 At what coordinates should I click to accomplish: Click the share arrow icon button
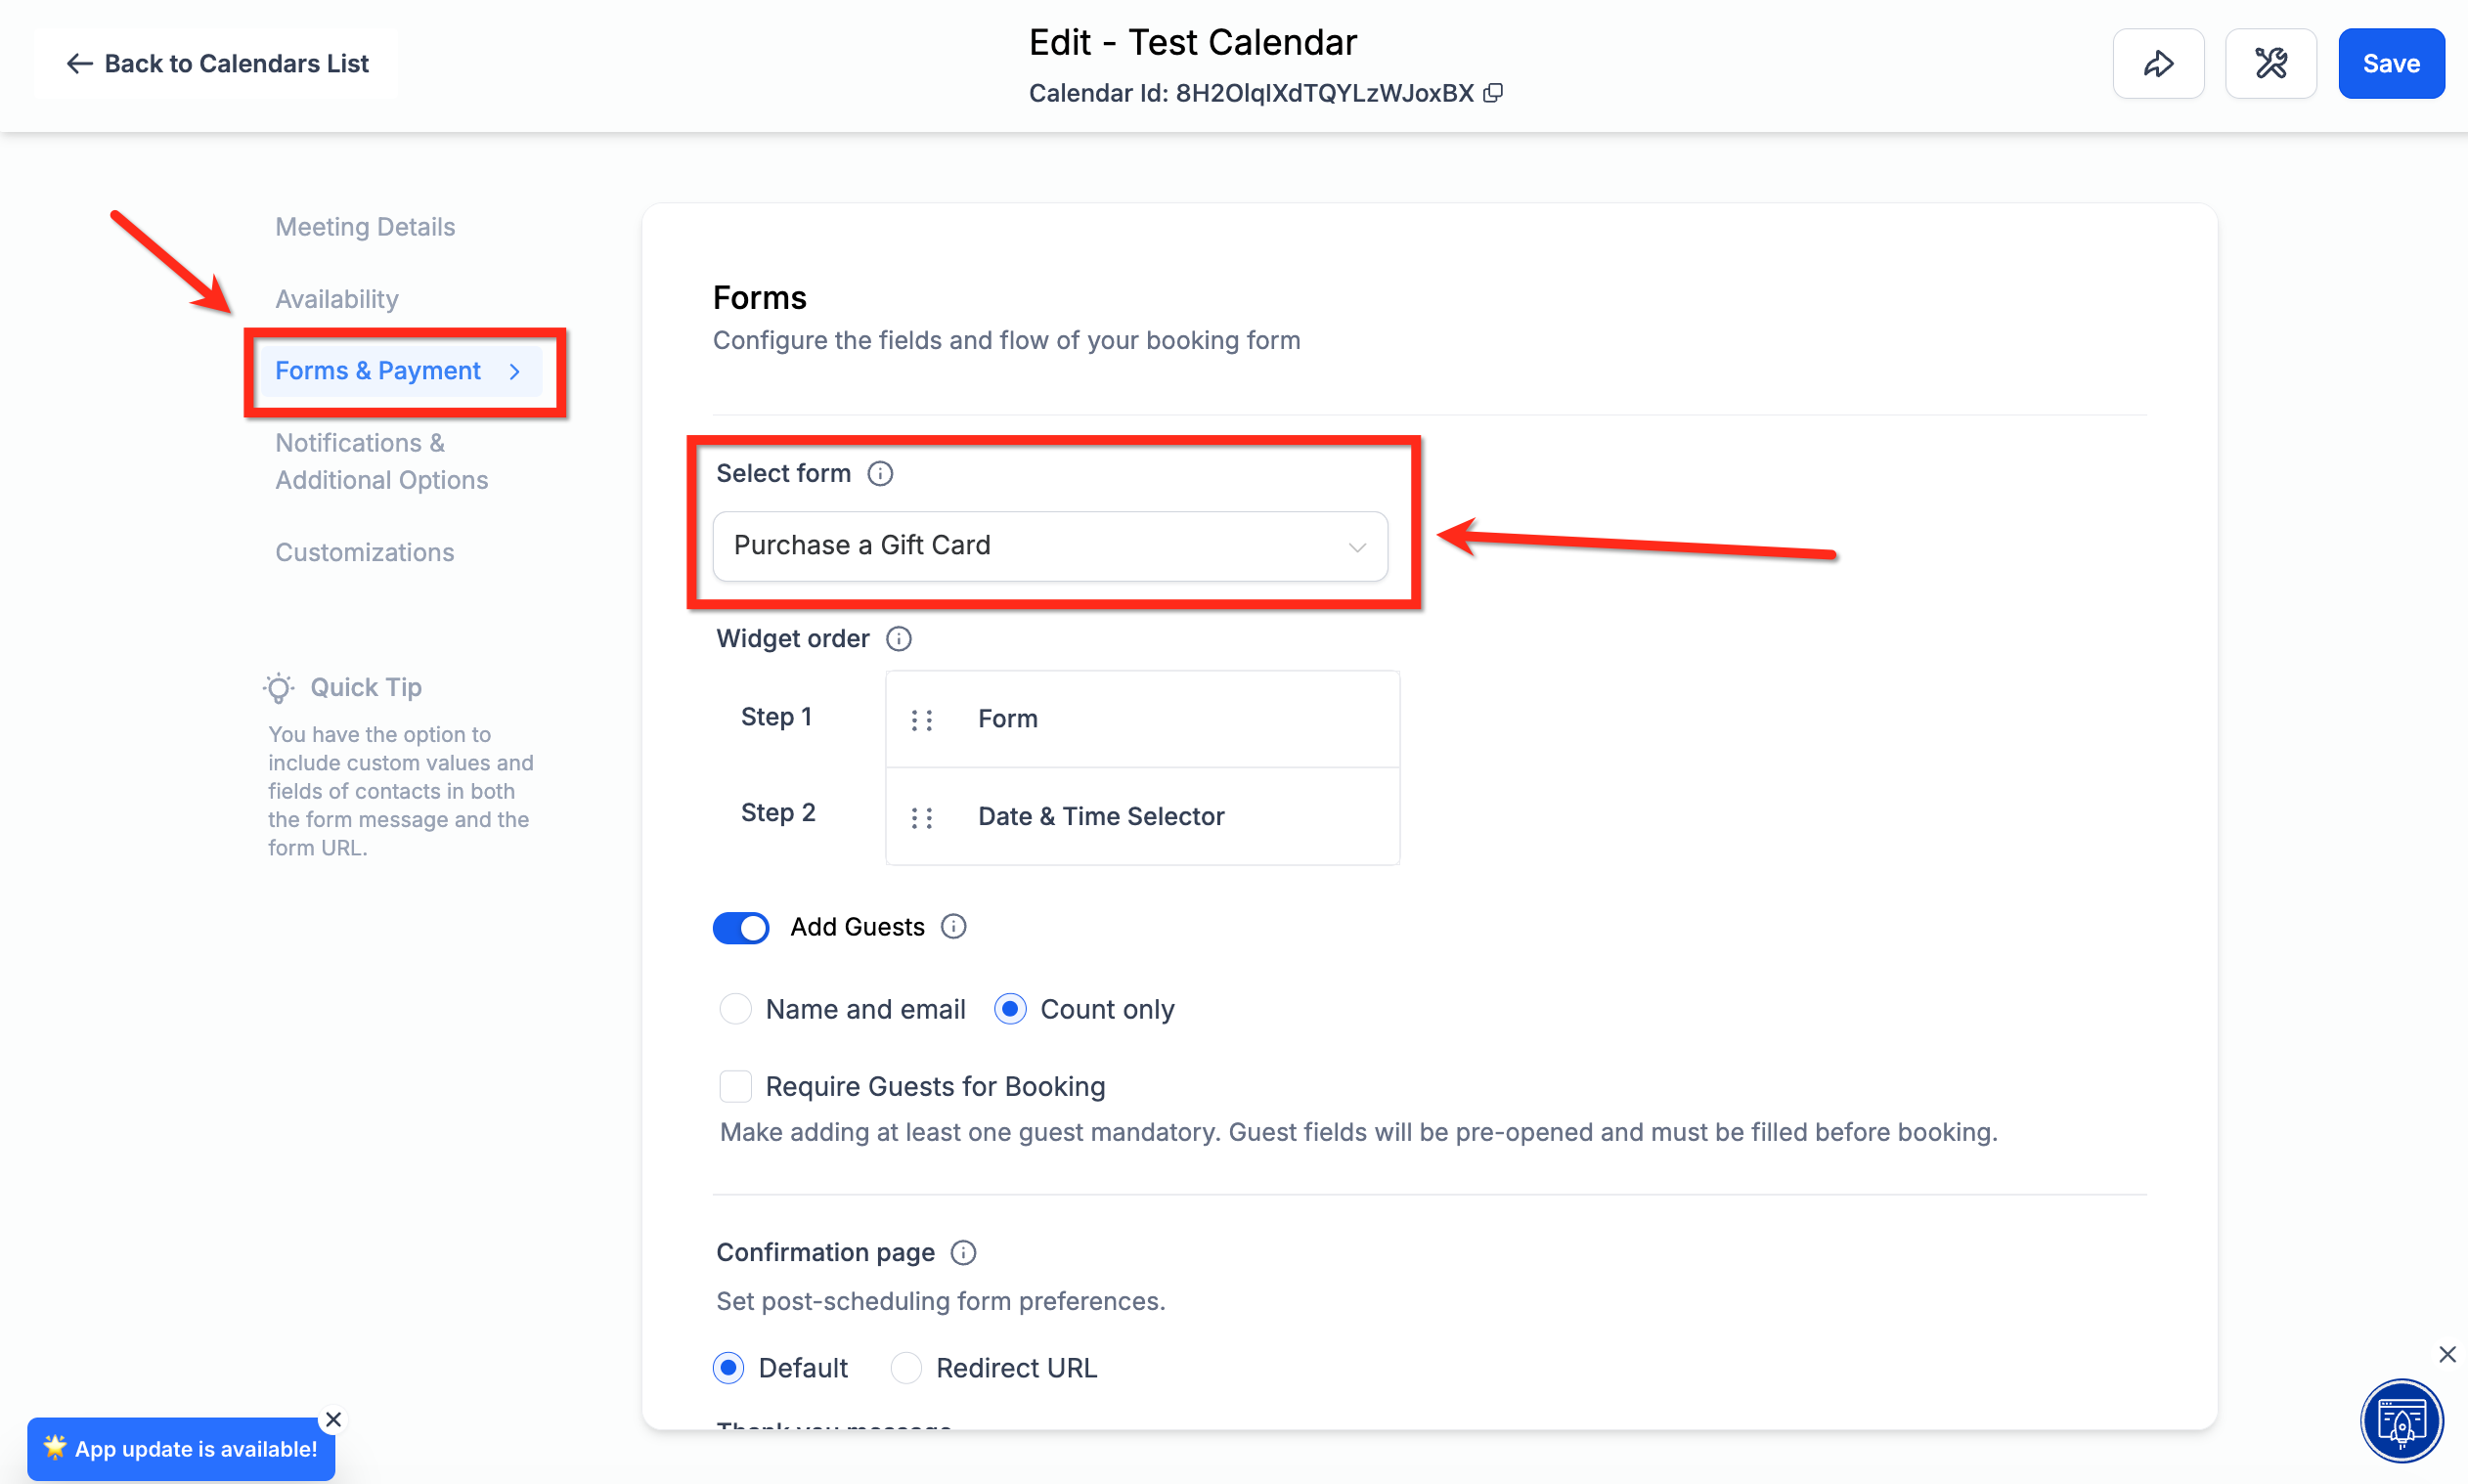click(2158, 64)
